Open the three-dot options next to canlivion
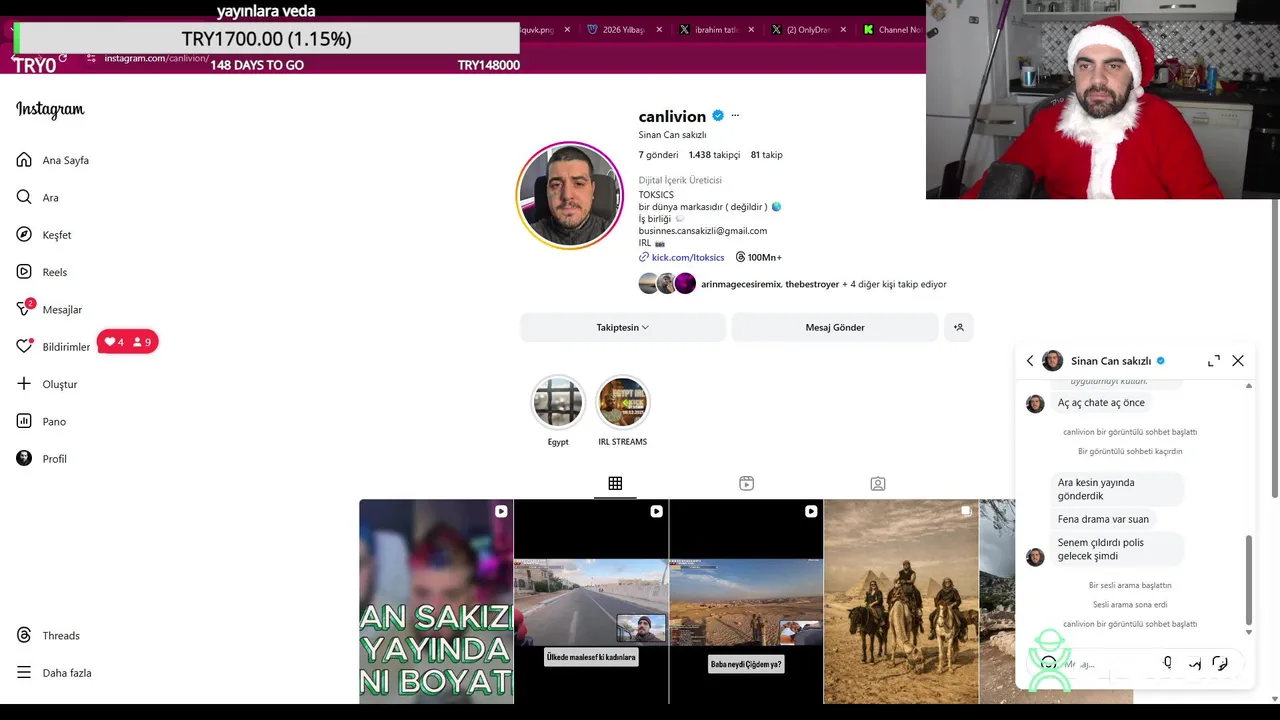1280x720 pixels. coord(735,116)
